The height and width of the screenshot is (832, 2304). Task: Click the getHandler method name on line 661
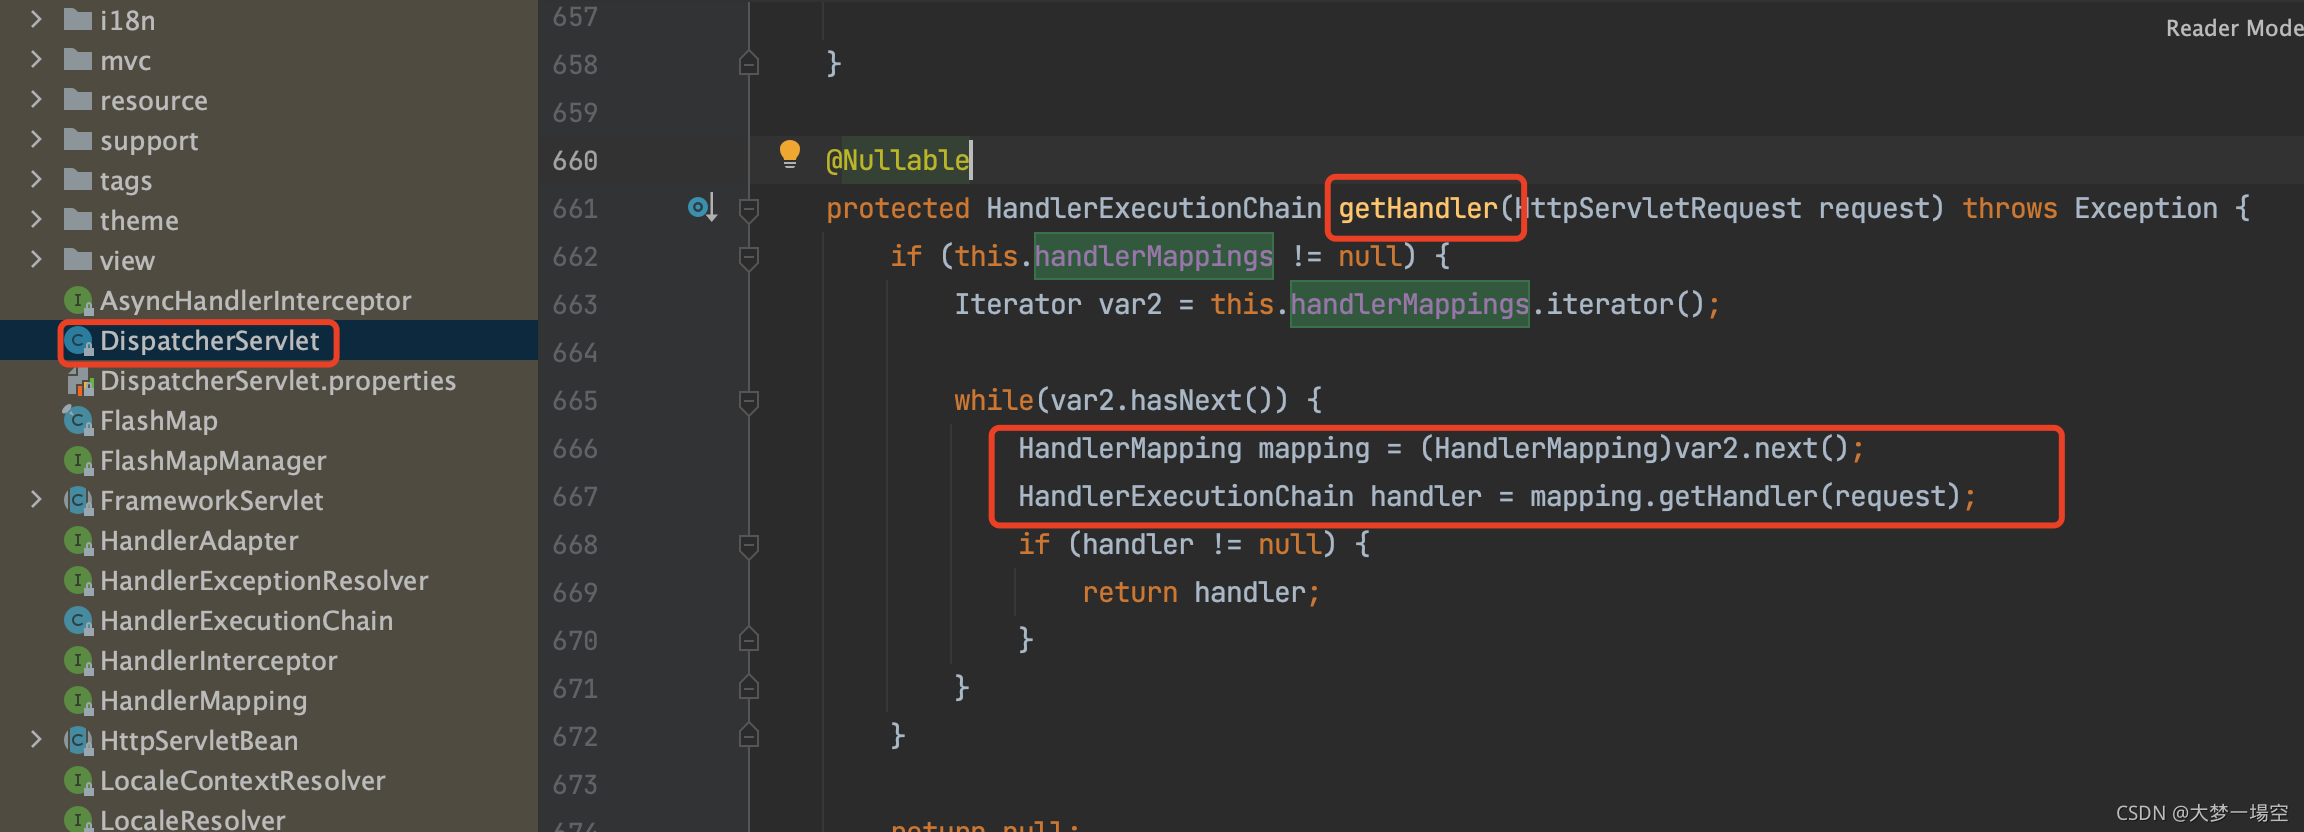pos(1418,208)
